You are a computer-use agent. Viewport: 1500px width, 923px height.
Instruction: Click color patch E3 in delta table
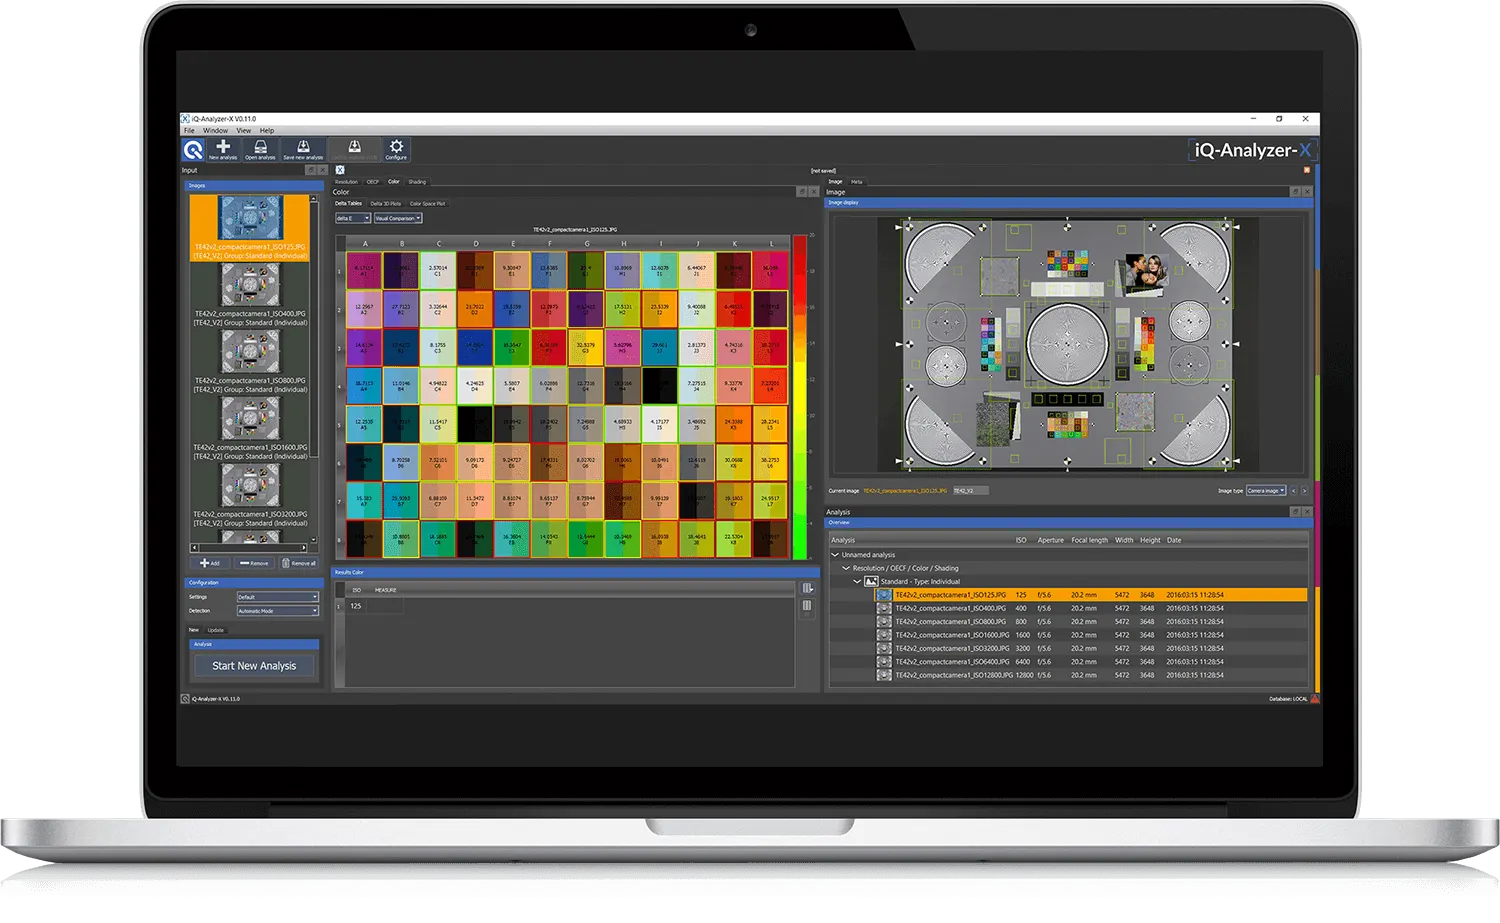click(x=512, y=346)
